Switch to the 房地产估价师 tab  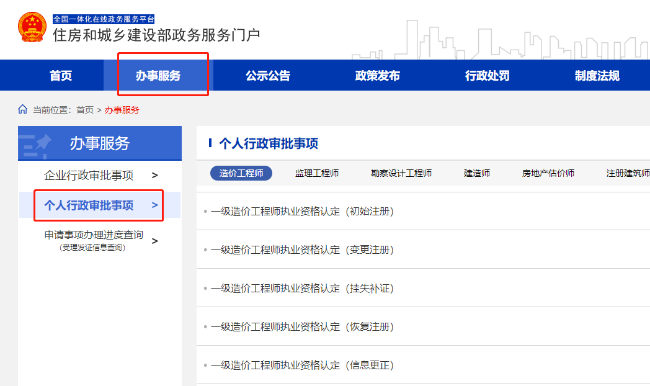548,173
